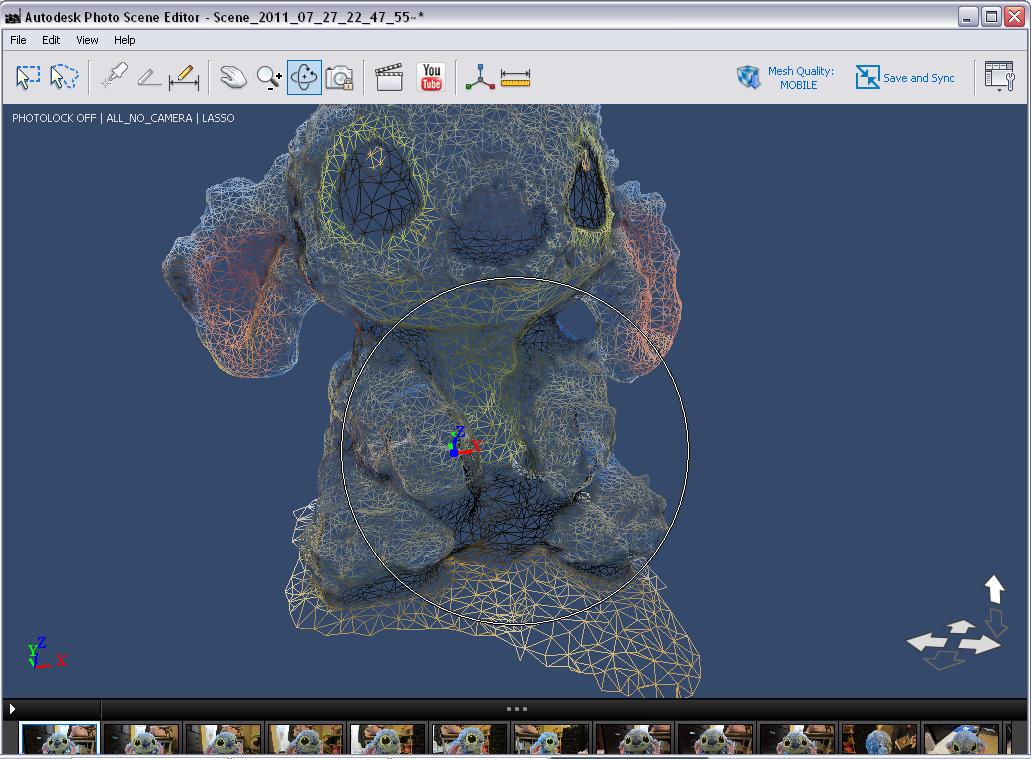Screen dimensions: 1031x759
Task: Click the white up arrow navigation control
Action: tap(994, 588)
